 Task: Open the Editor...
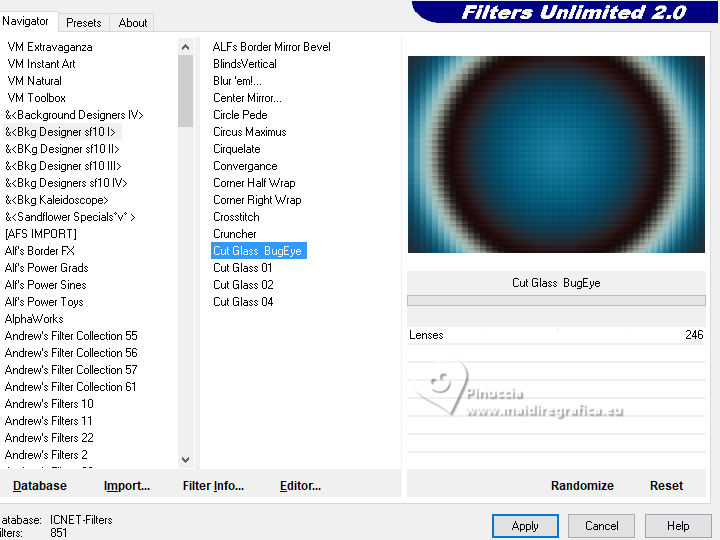pos(300,486)
